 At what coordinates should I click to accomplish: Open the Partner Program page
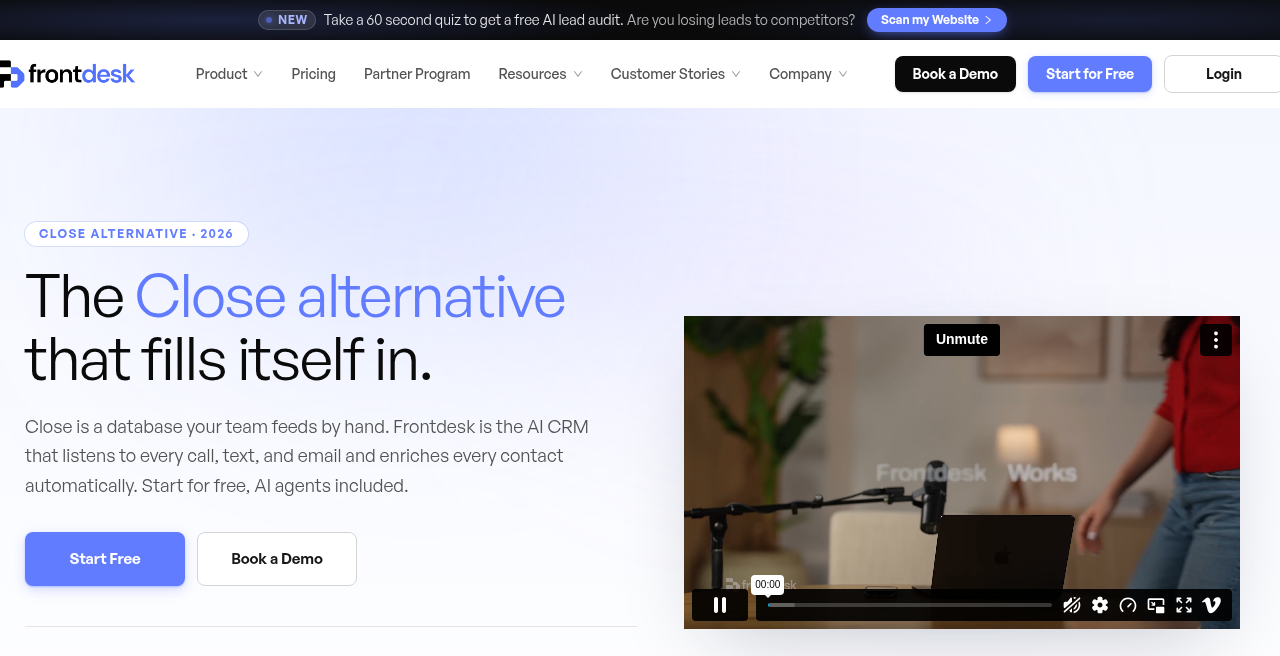(417, 74)
